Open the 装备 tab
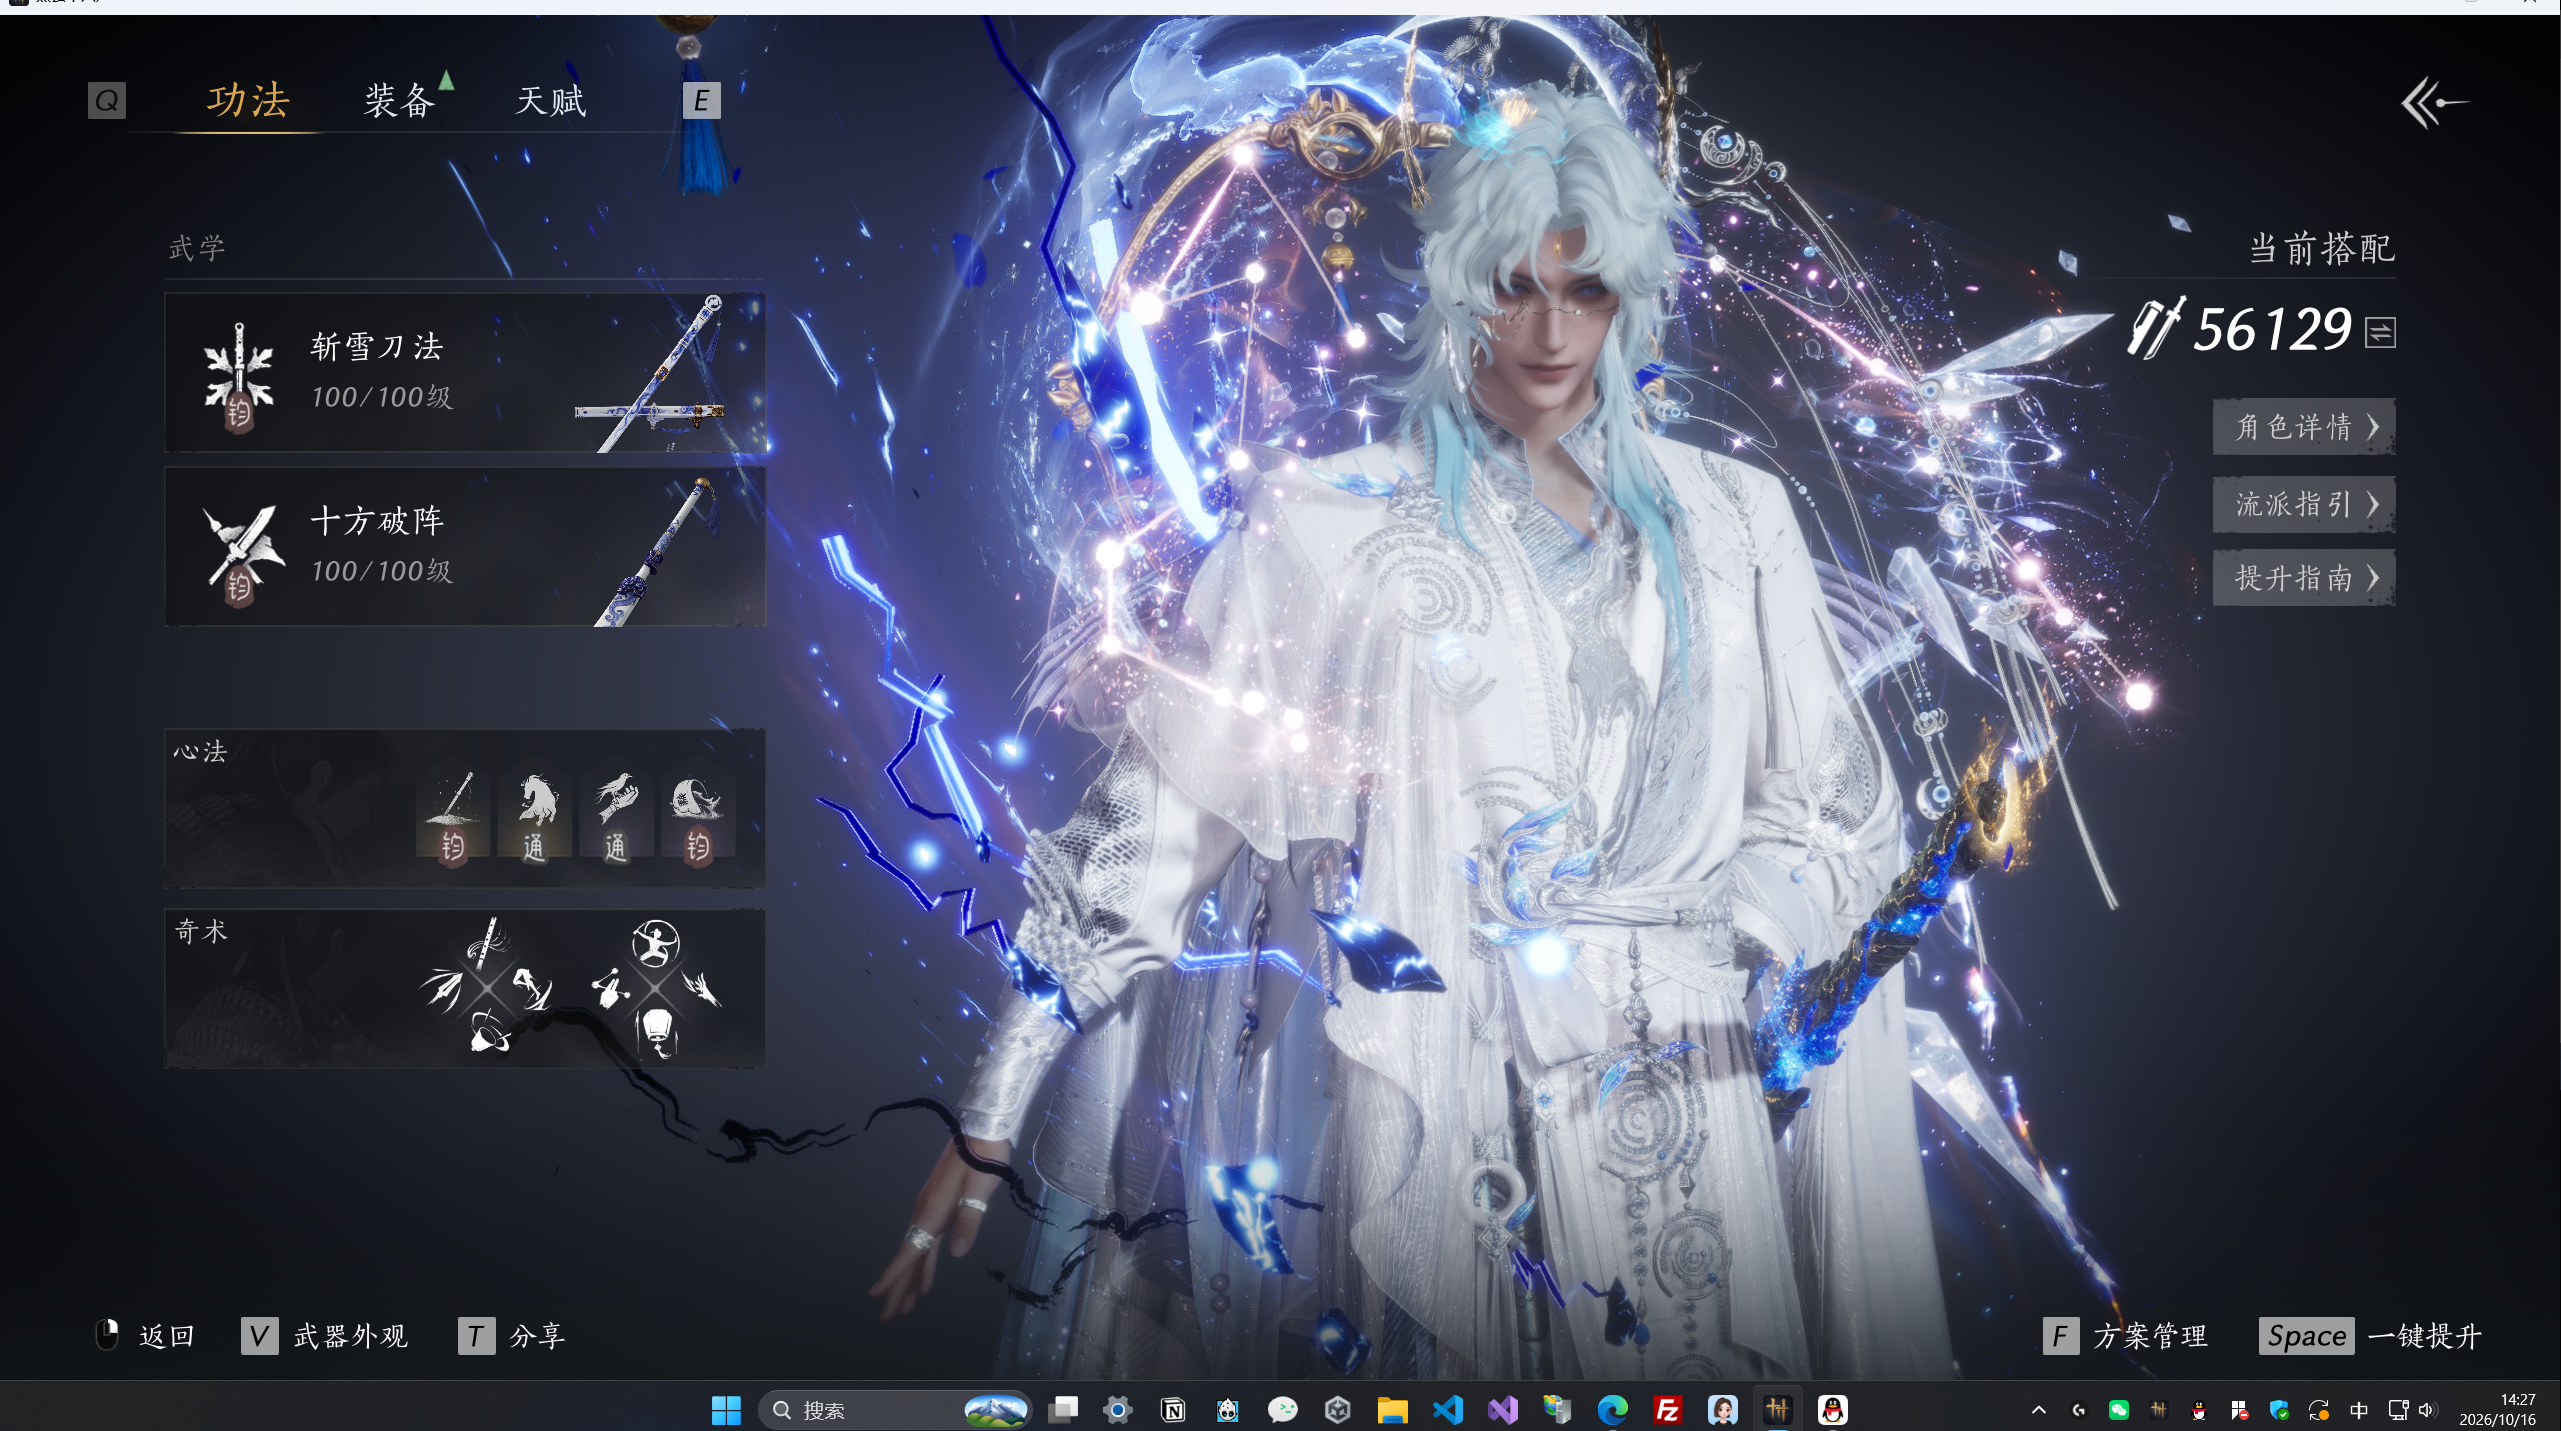Image resolution: width=2561 pixels, height=1431 pixels. tap(399, 100)
